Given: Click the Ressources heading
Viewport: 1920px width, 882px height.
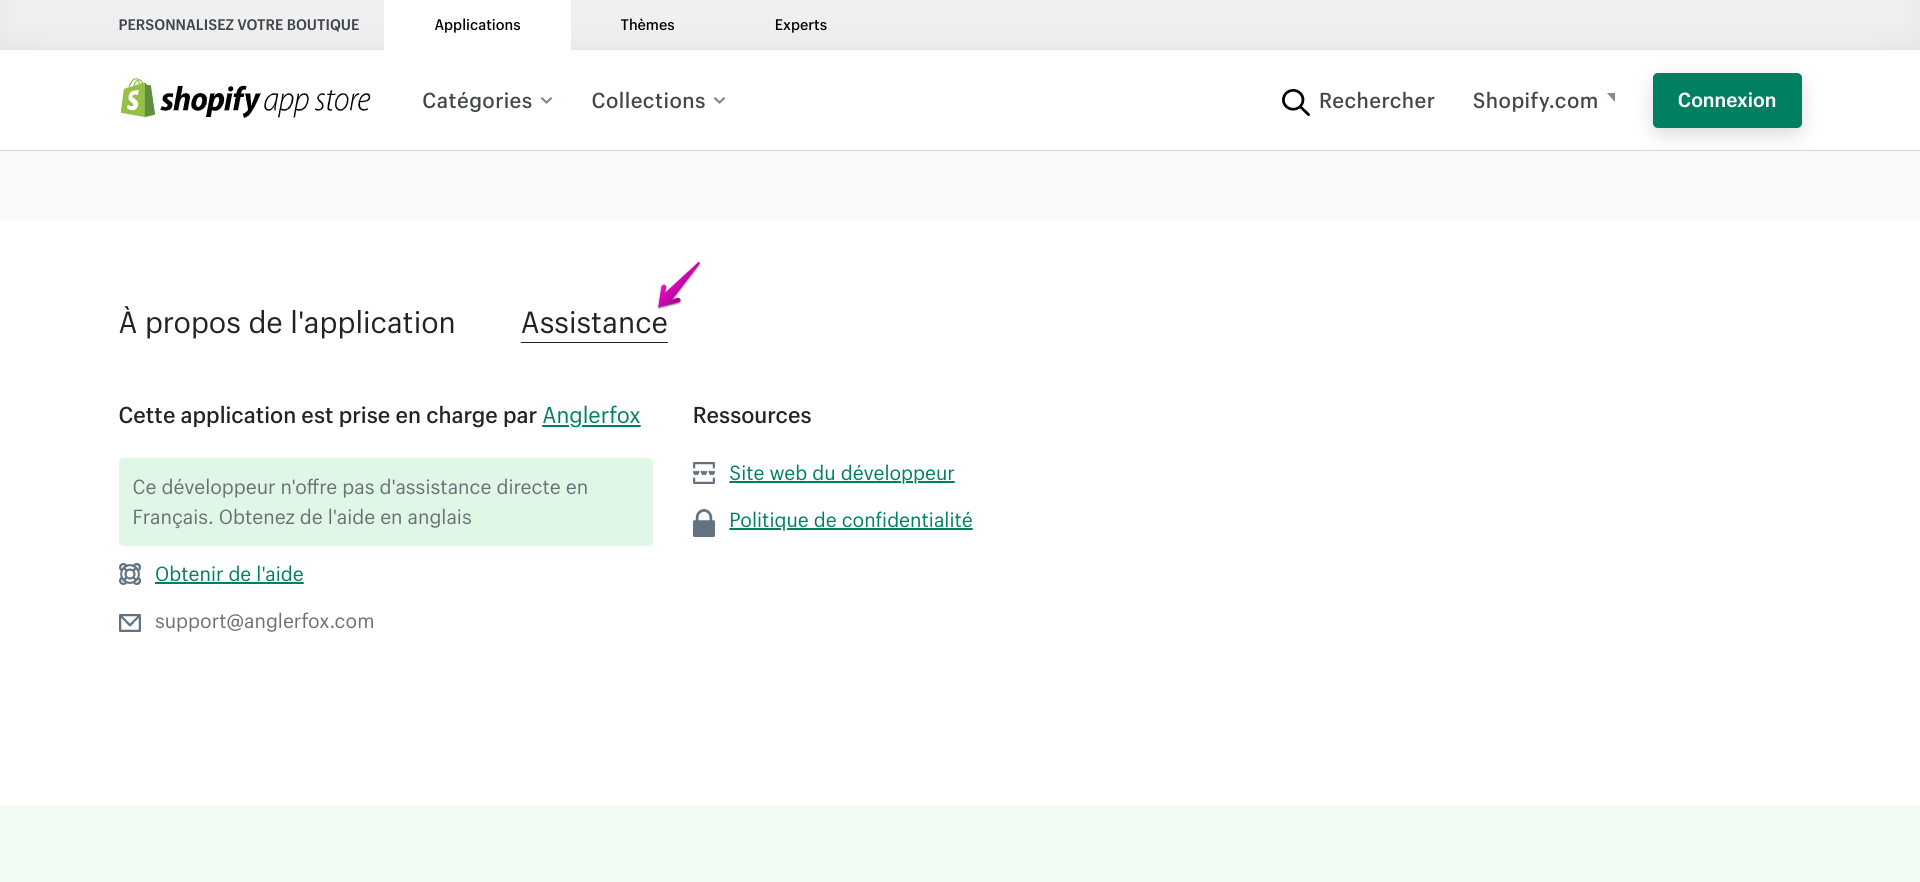Looking at the screenshot, I should tap(752, 416).
